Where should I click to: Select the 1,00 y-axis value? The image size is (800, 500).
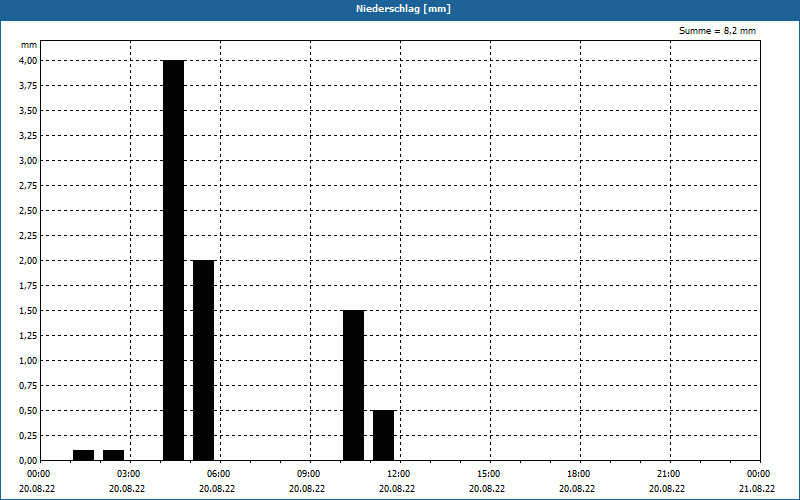[28, 361]
